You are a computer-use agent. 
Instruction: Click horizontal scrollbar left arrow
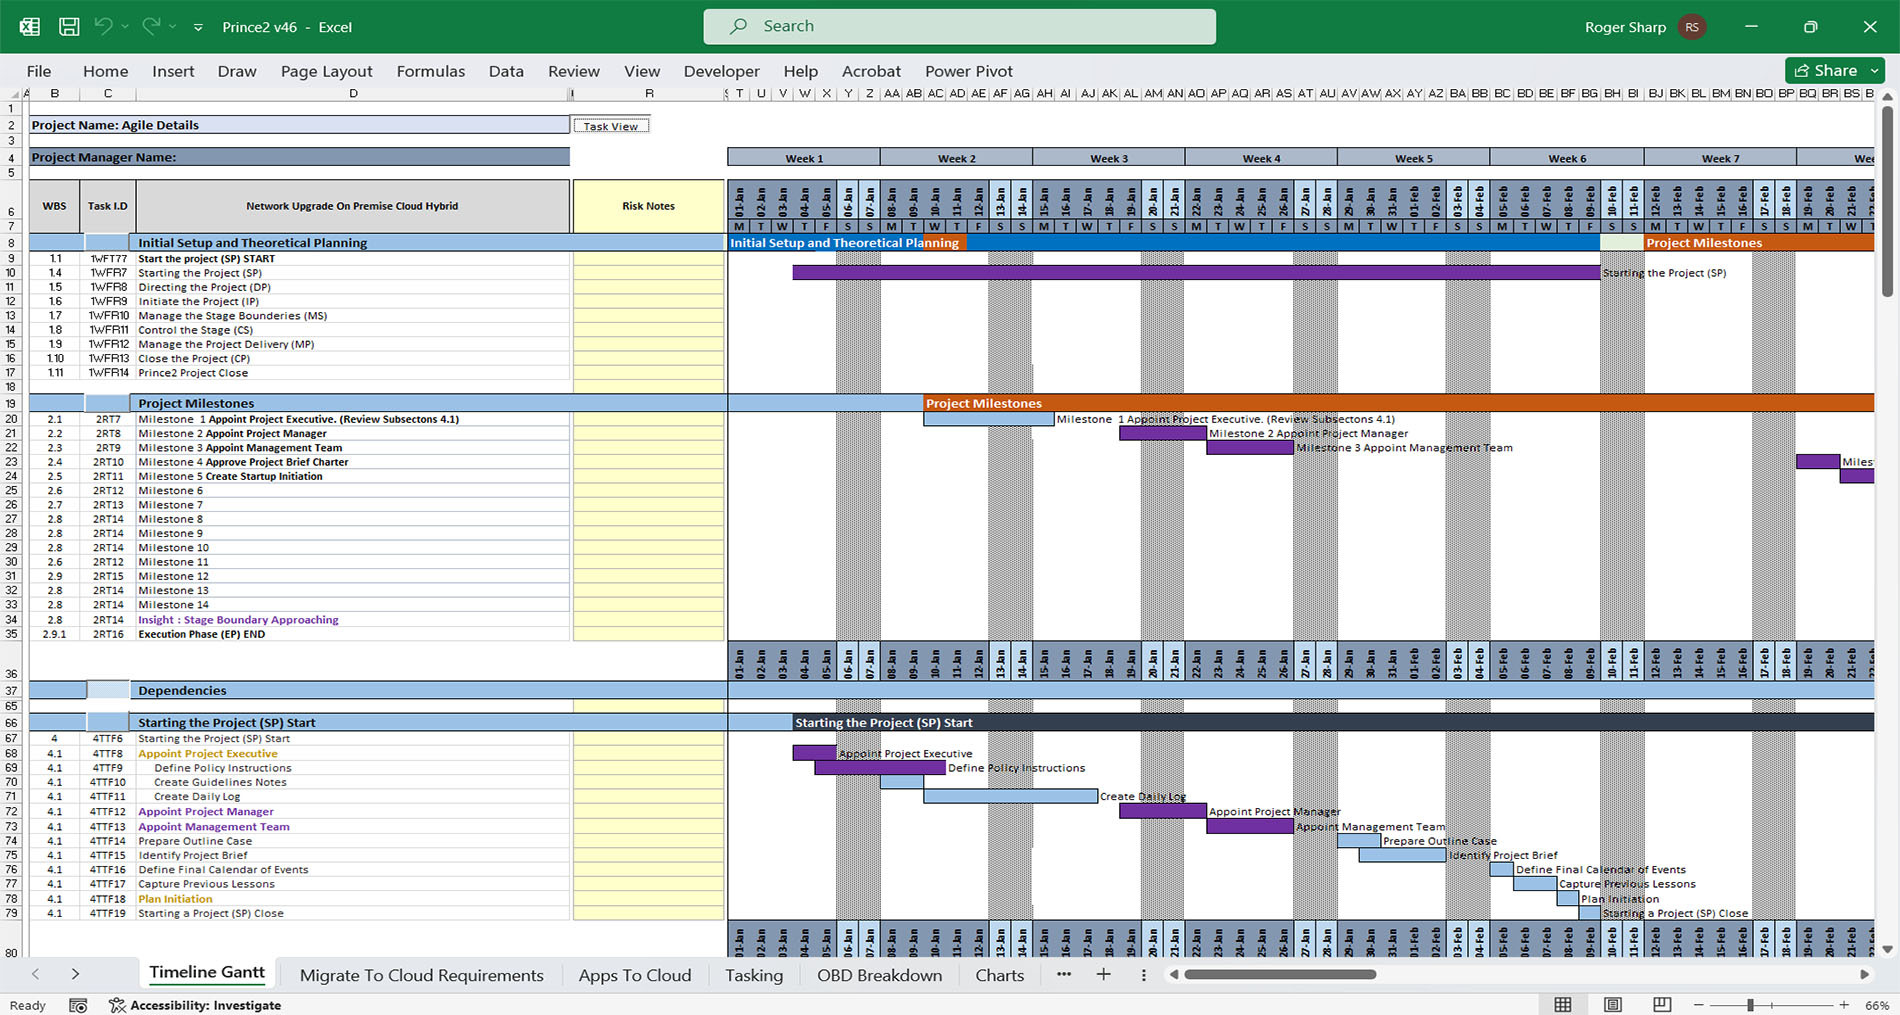(x=1174, y=974)
